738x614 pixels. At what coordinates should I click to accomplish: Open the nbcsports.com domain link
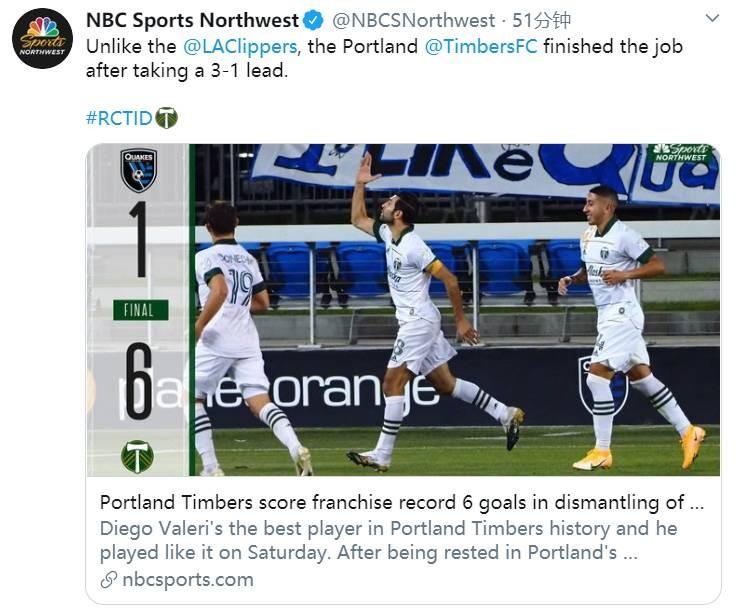(x=187, y=579)
